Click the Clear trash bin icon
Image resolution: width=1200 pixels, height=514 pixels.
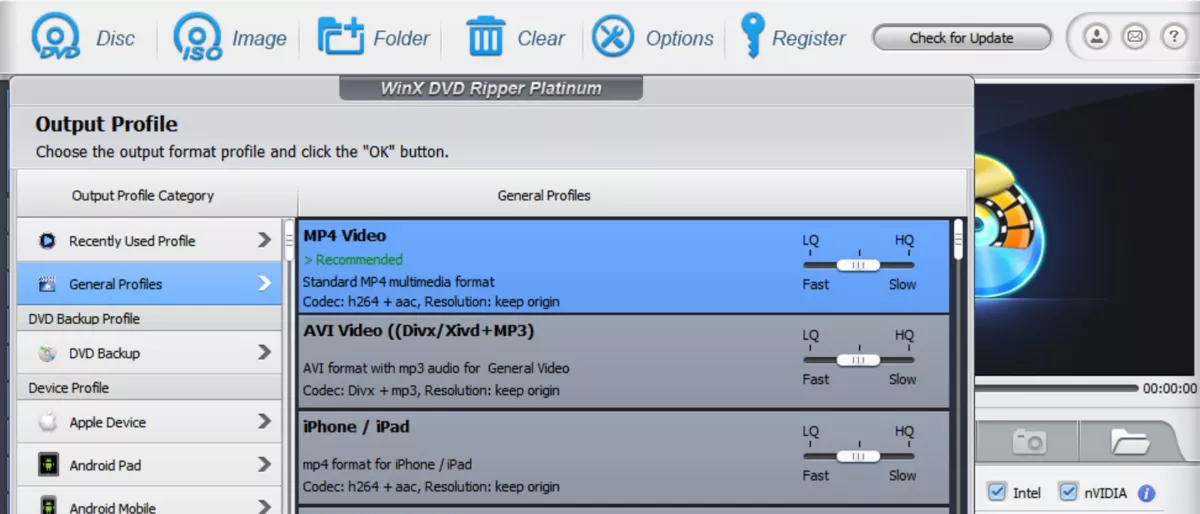486,38
